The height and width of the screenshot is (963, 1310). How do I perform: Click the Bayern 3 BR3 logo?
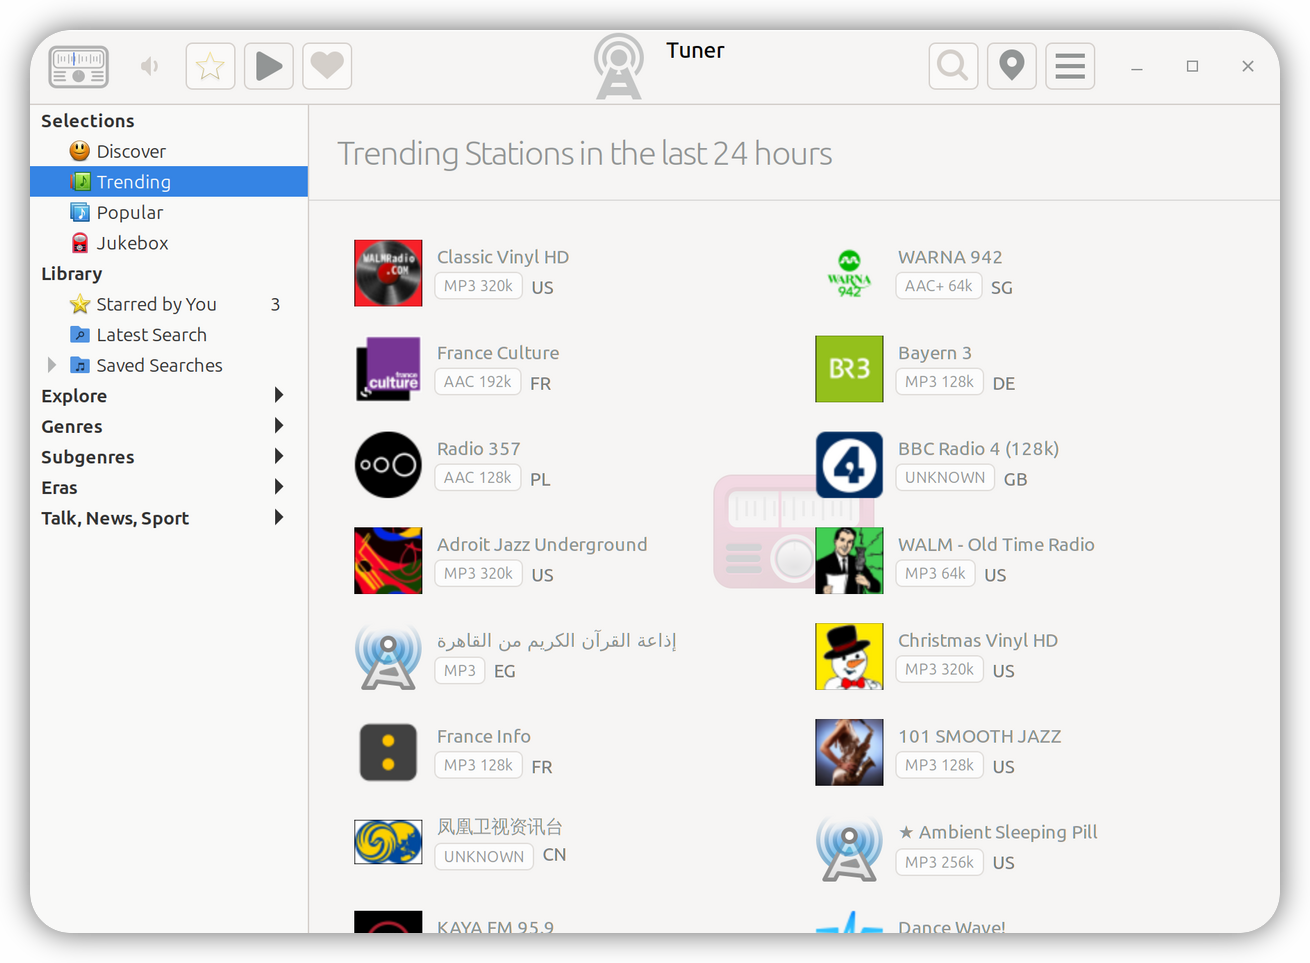[x=849, y=369]
